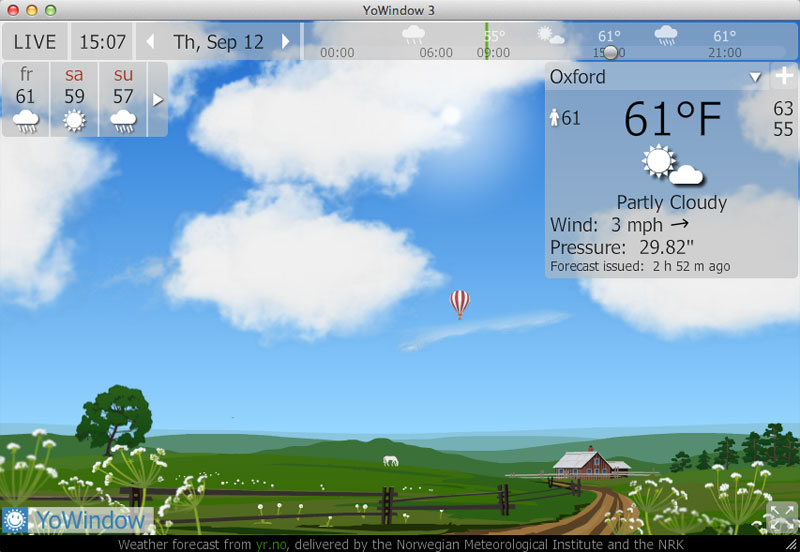The image size is (800, 552).
Task: Click the hot air balloon
Action: pyautogui.click(x=459, y=304)
